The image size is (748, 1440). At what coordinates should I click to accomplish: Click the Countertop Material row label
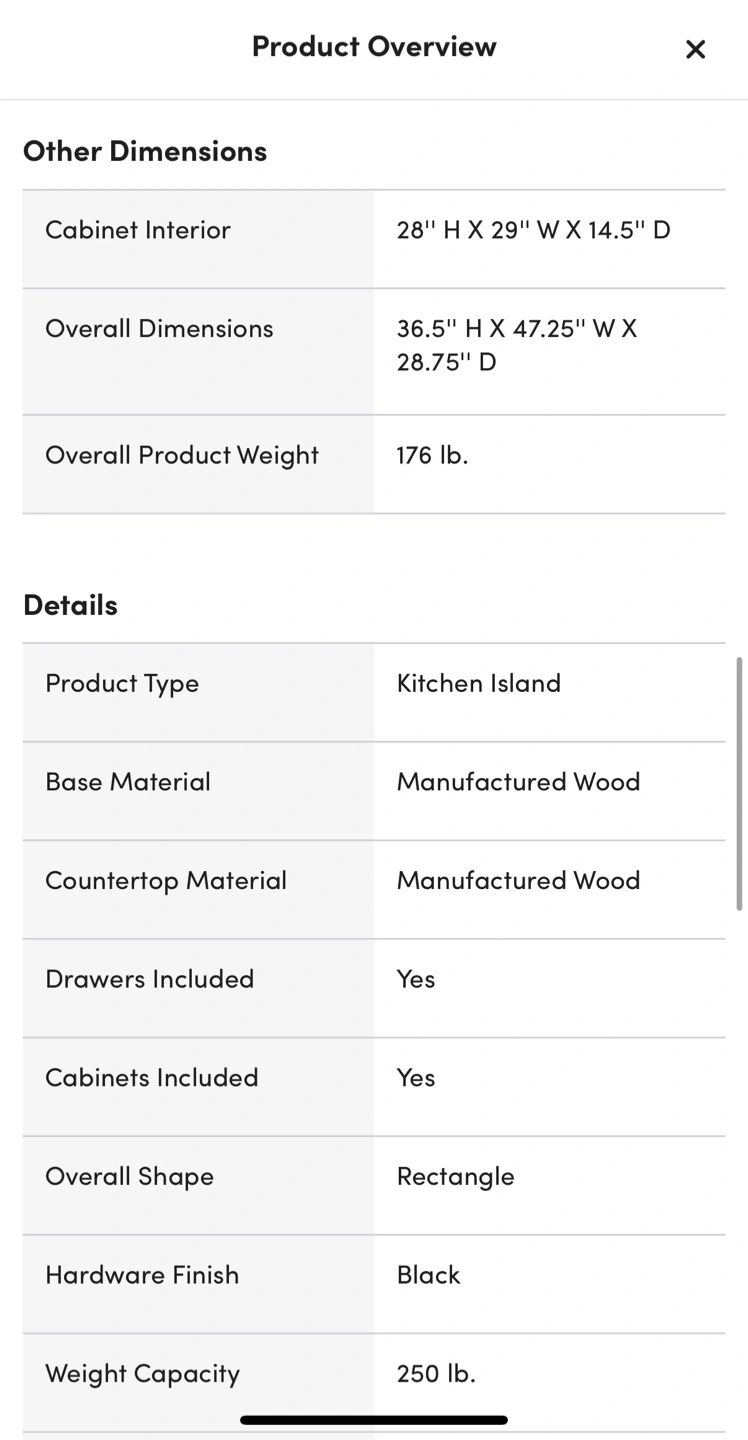coord(166,881)
